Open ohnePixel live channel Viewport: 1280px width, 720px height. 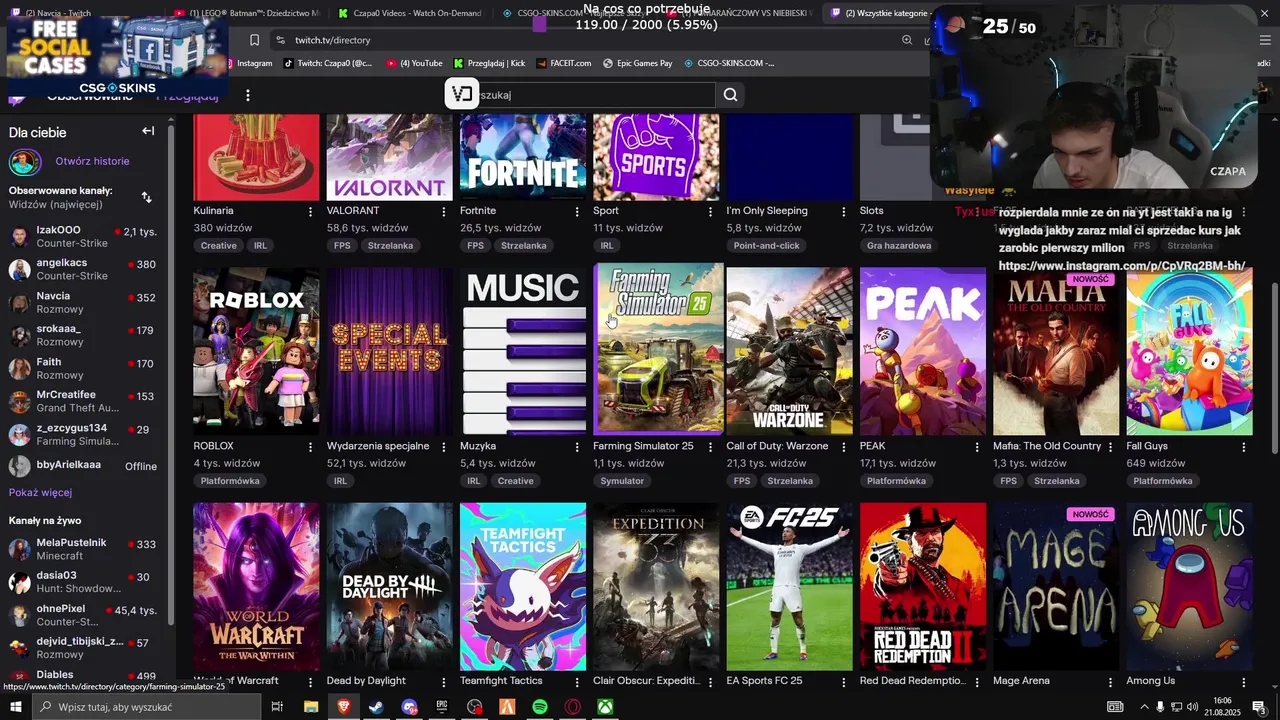[x=85, y=615]
